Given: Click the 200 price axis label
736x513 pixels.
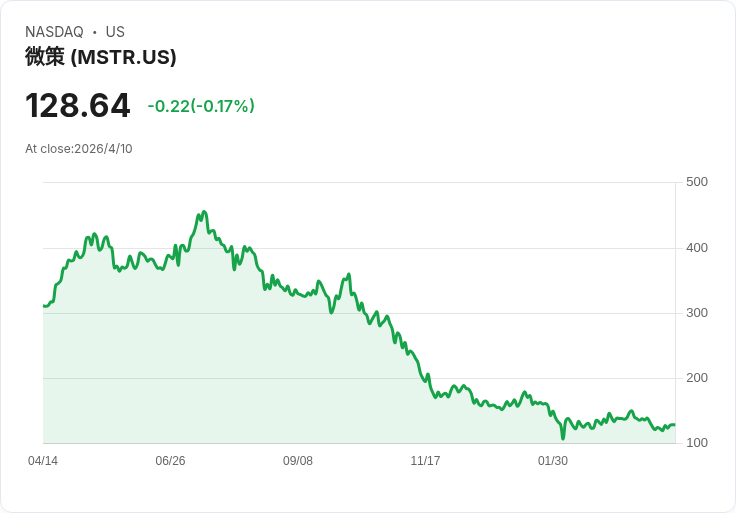Looking at the screenshot, I should pos(697,378).
